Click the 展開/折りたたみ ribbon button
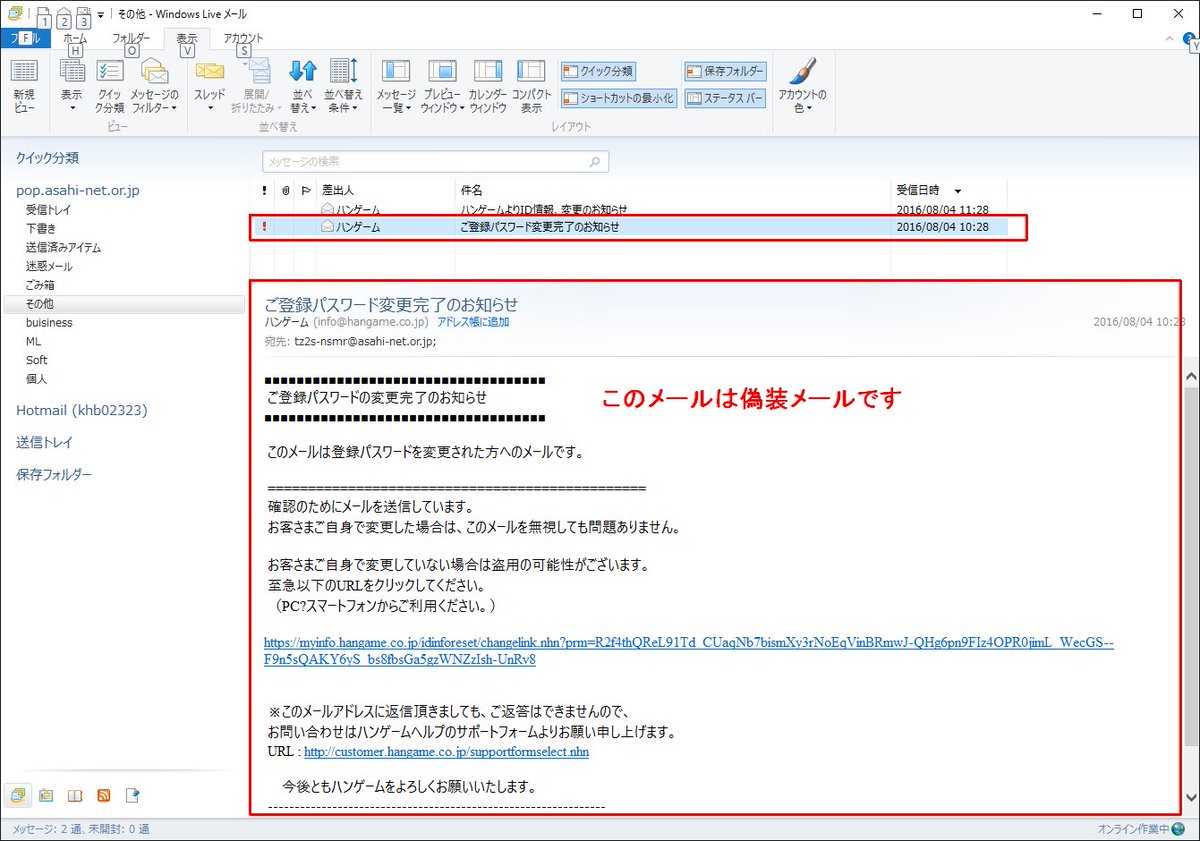The height and width of the screenshot is (841, 1200). [257, 86]
